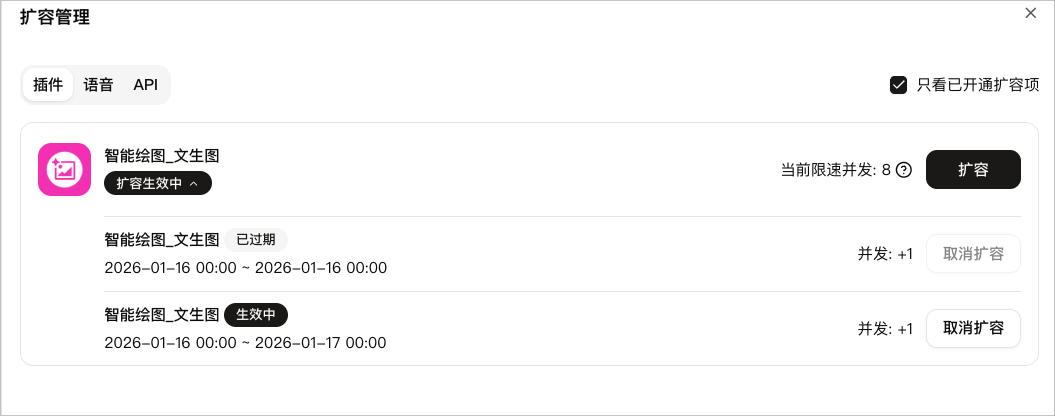Click 取消扩容 for the 生效中 entry
Screen dimensions: 1055x416
pyautogui.click(x=973, y=328)
